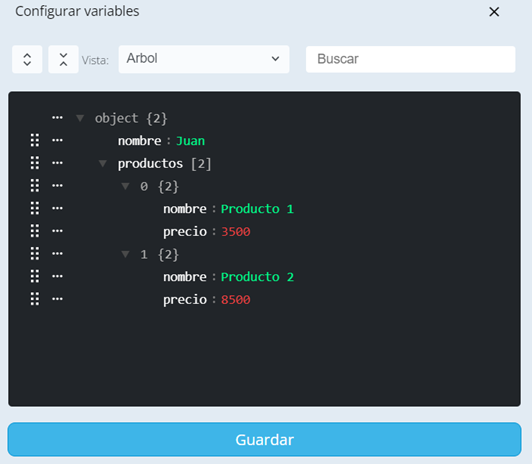Collapse the item 1 {2} node
Viewport: 532px width, 464px height.
pos(126,254)
